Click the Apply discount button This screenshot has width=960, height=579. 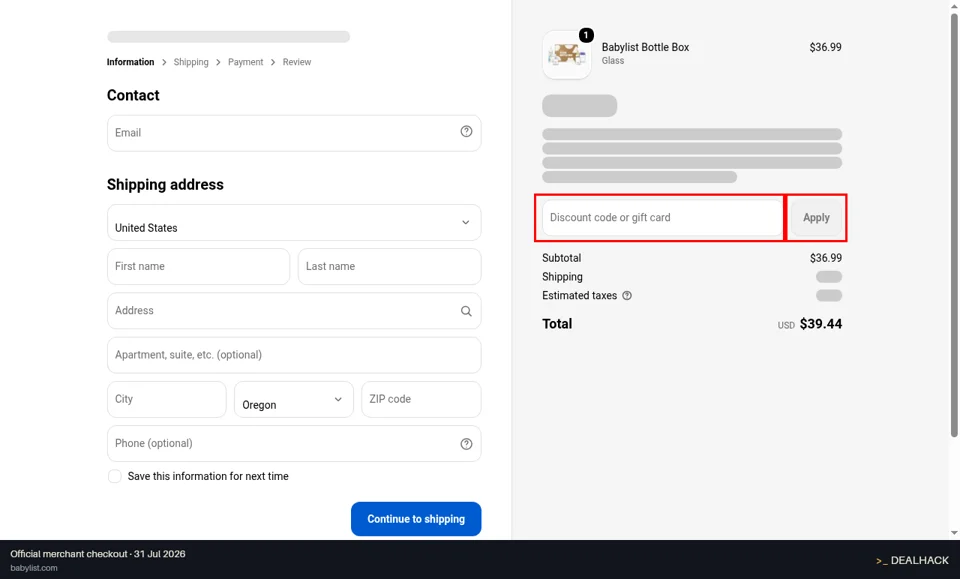(816, 218)
